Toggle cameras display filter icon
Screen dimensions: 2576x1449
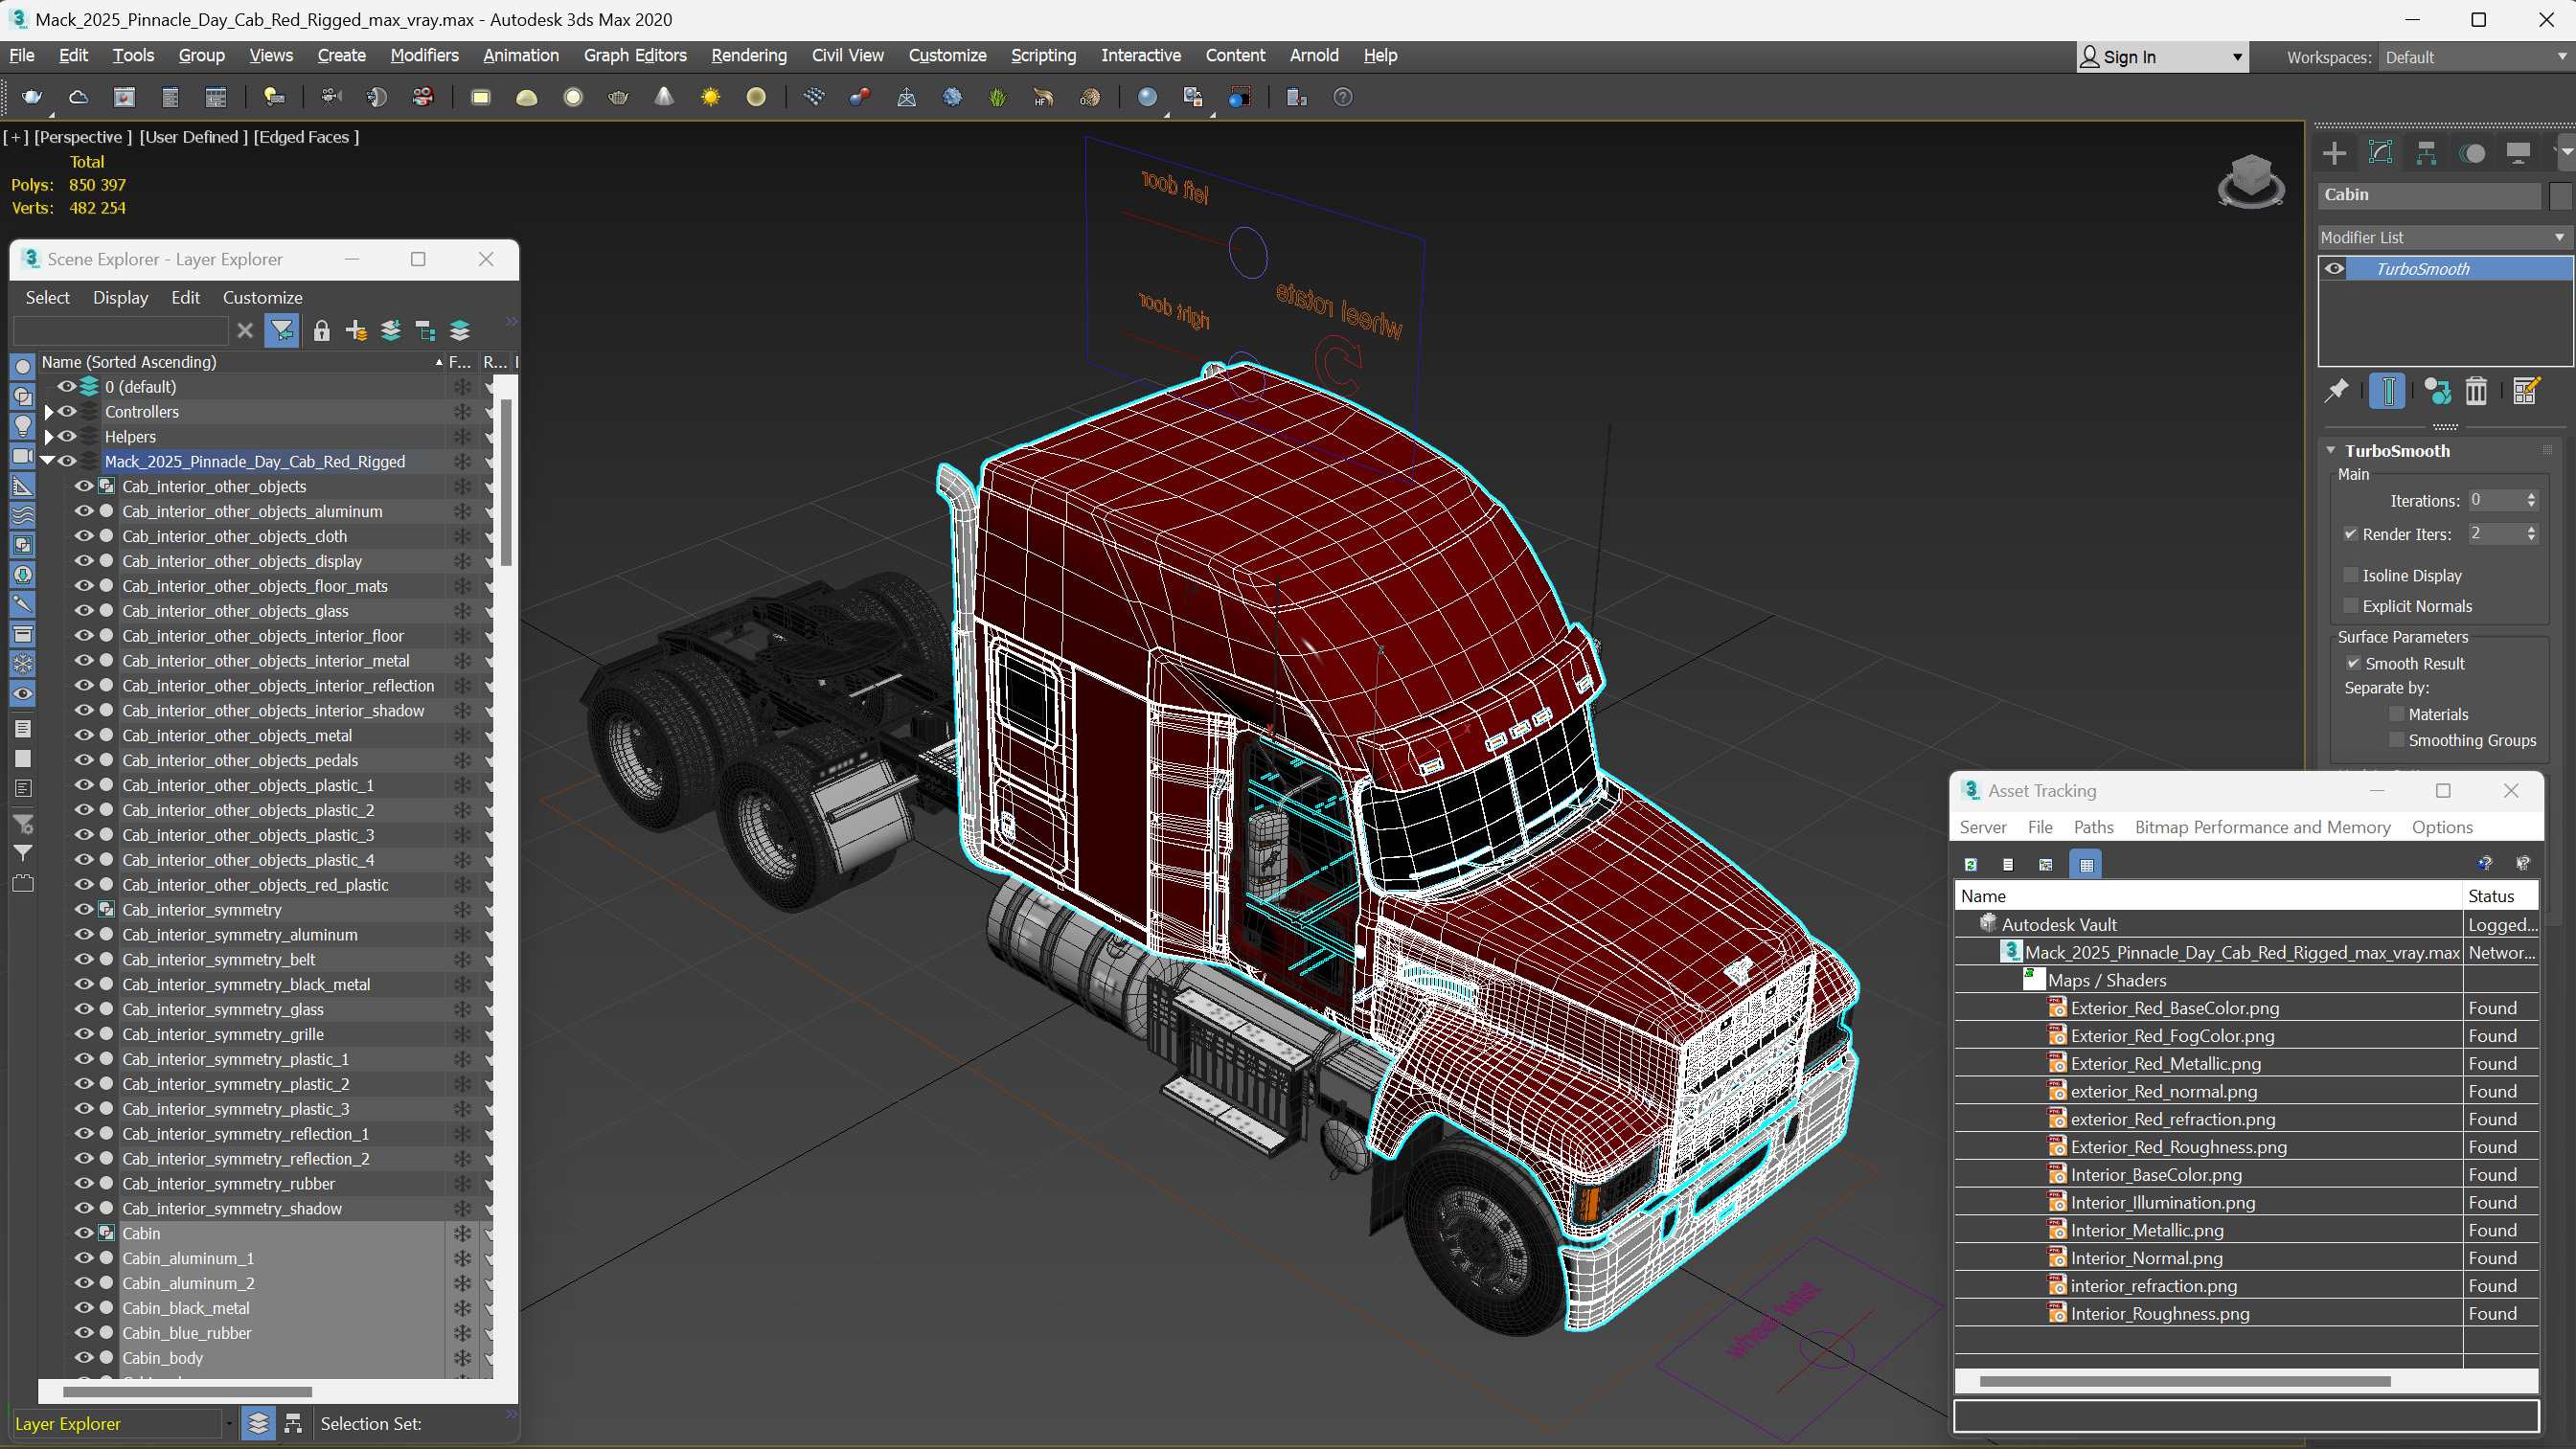pyautogui.click(x=22, y=456)
